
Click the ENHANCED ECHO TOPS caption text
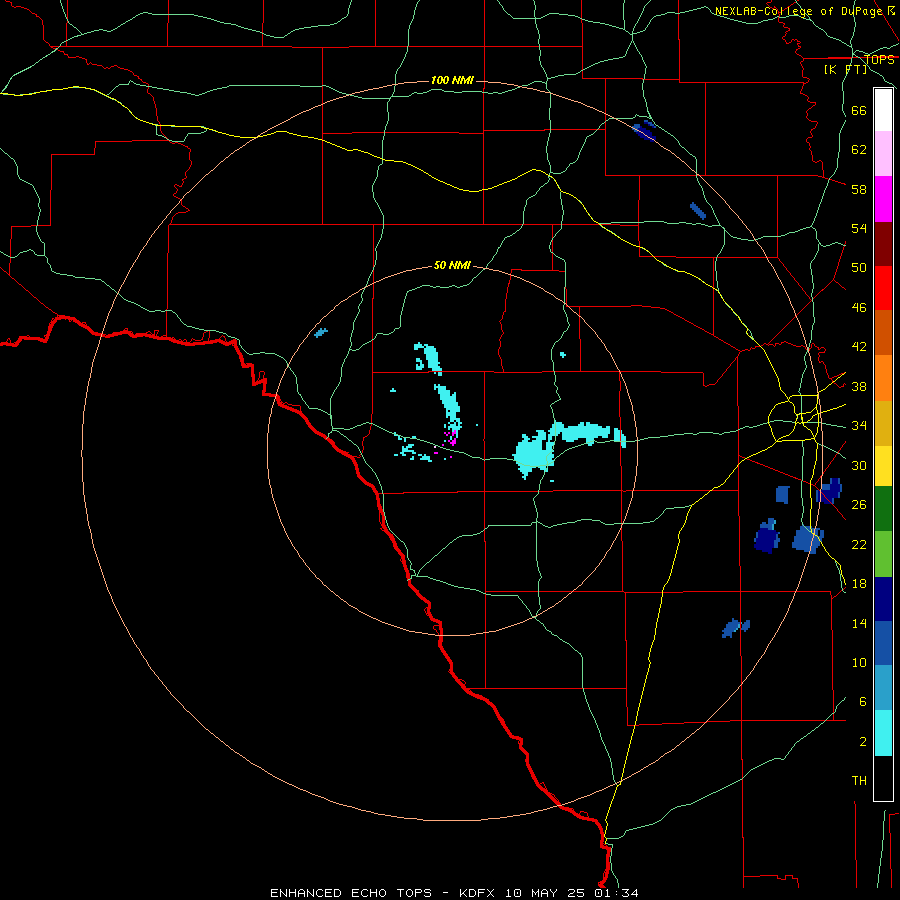pyautogui.click(x=351, y=893)
